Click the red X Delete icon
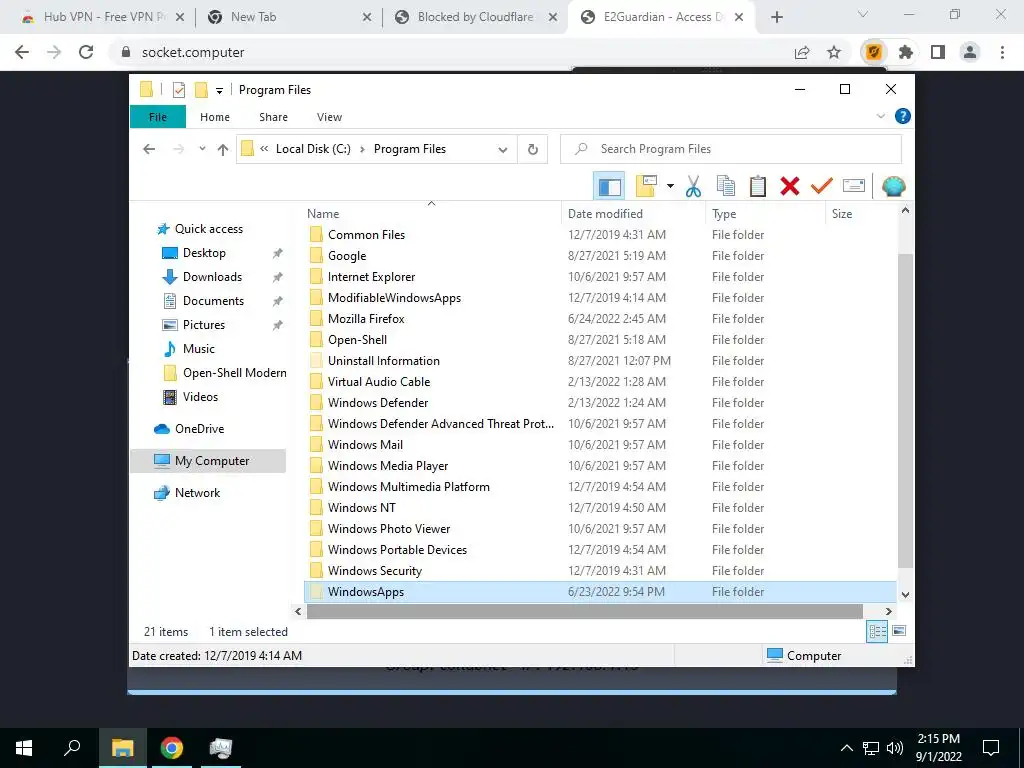1024x768 pixels. pos(790,187)
